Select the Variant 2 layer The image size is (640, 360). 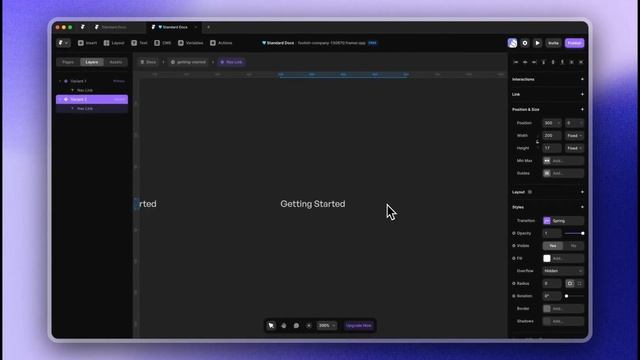92,99
